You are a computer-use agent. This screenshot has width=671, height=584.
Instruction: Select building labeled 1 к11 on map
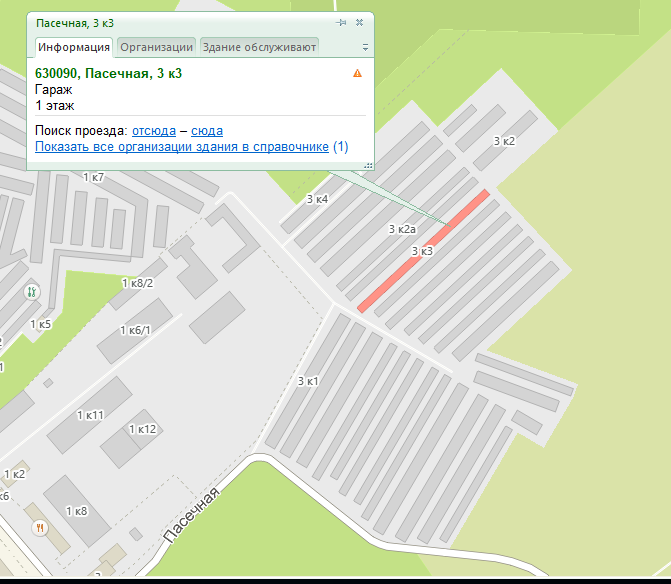point(90,415)
